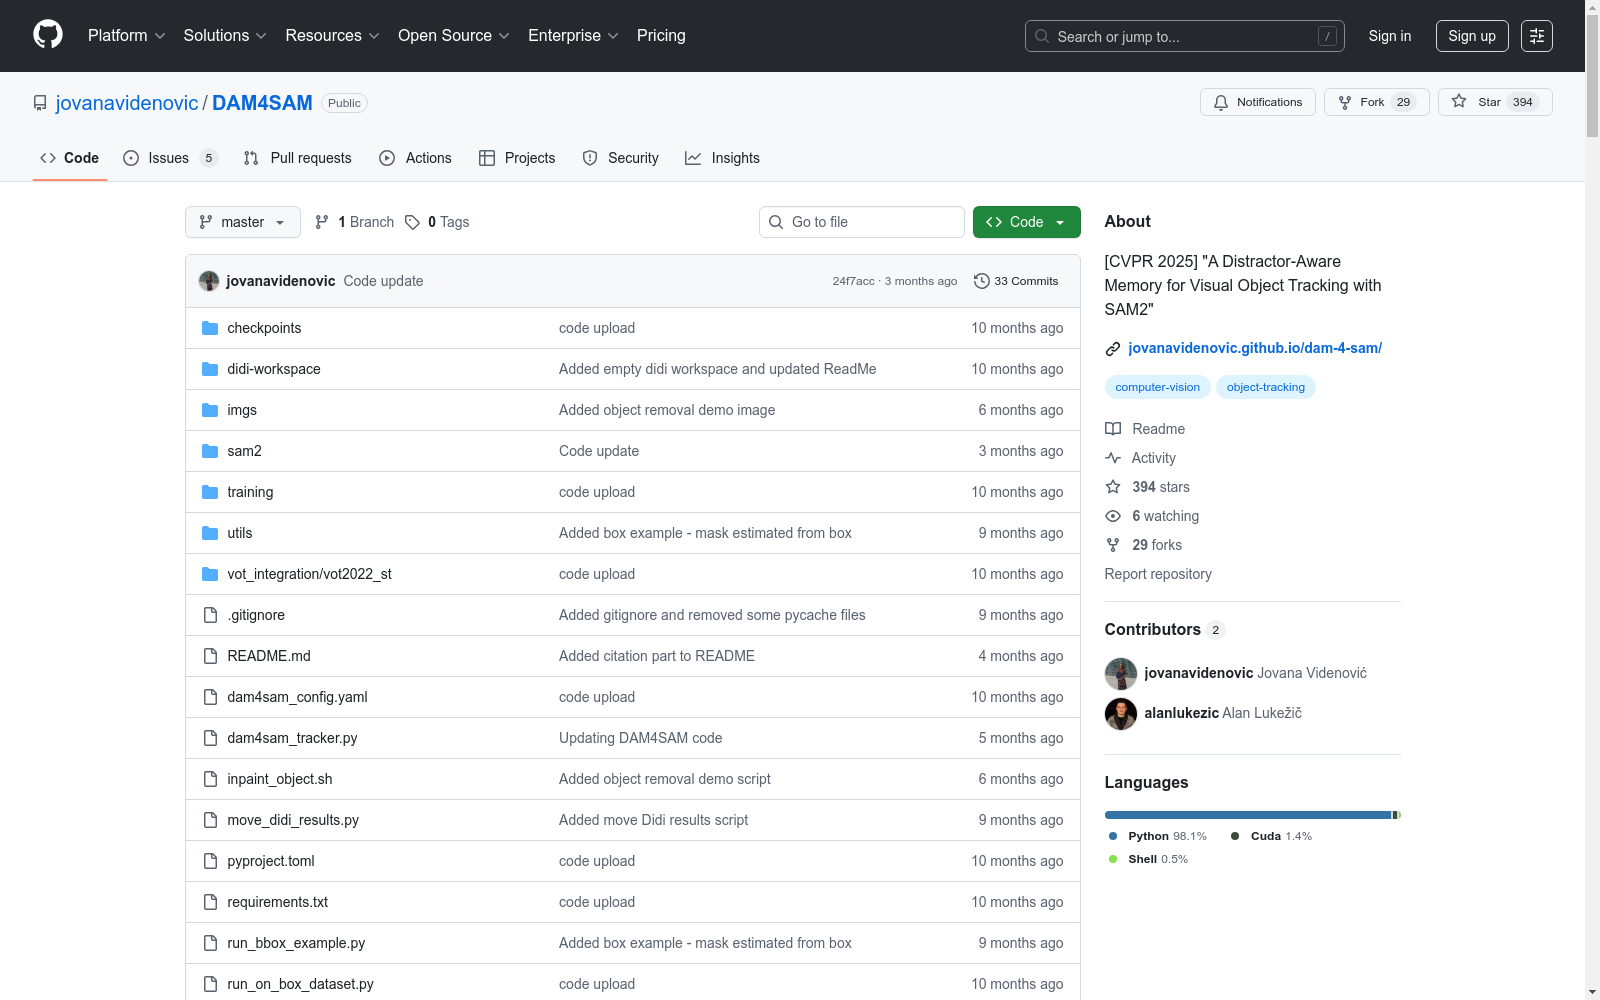Viewport: 1600px width, 1000px height.
Task: Open the checkpoints folder icon
Action: [x=210, y=328]
